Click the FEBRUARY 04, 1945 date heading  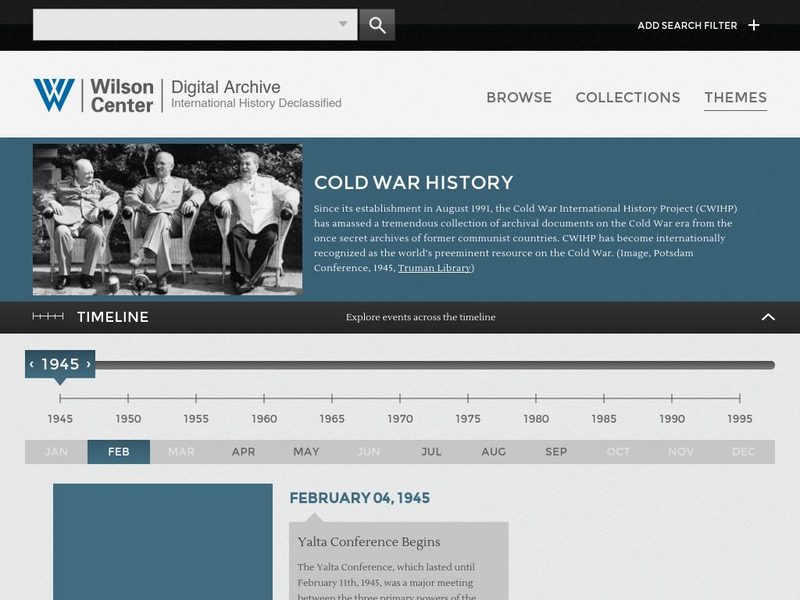click(x=360, y=498)
